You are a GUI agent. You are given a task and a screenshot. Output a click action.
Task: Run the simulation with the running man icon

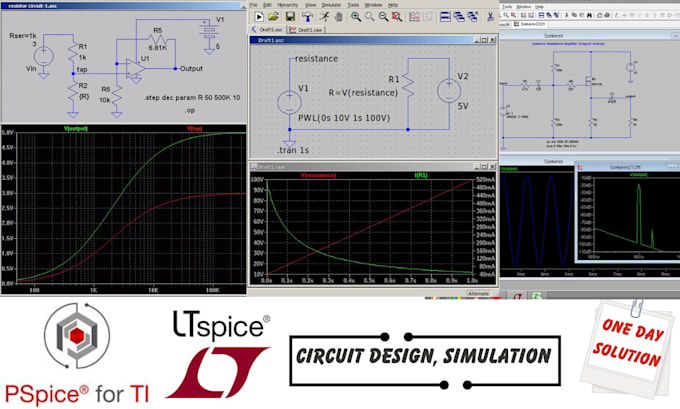[x=324, y=17]
